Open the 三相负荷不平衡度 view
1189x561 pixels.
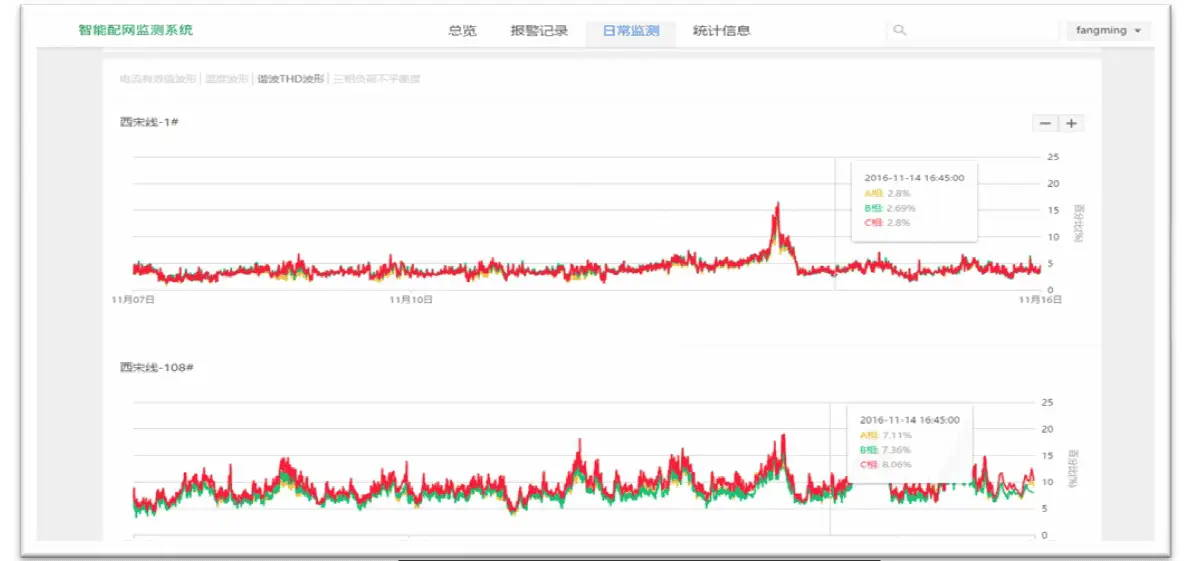point(377,79)
